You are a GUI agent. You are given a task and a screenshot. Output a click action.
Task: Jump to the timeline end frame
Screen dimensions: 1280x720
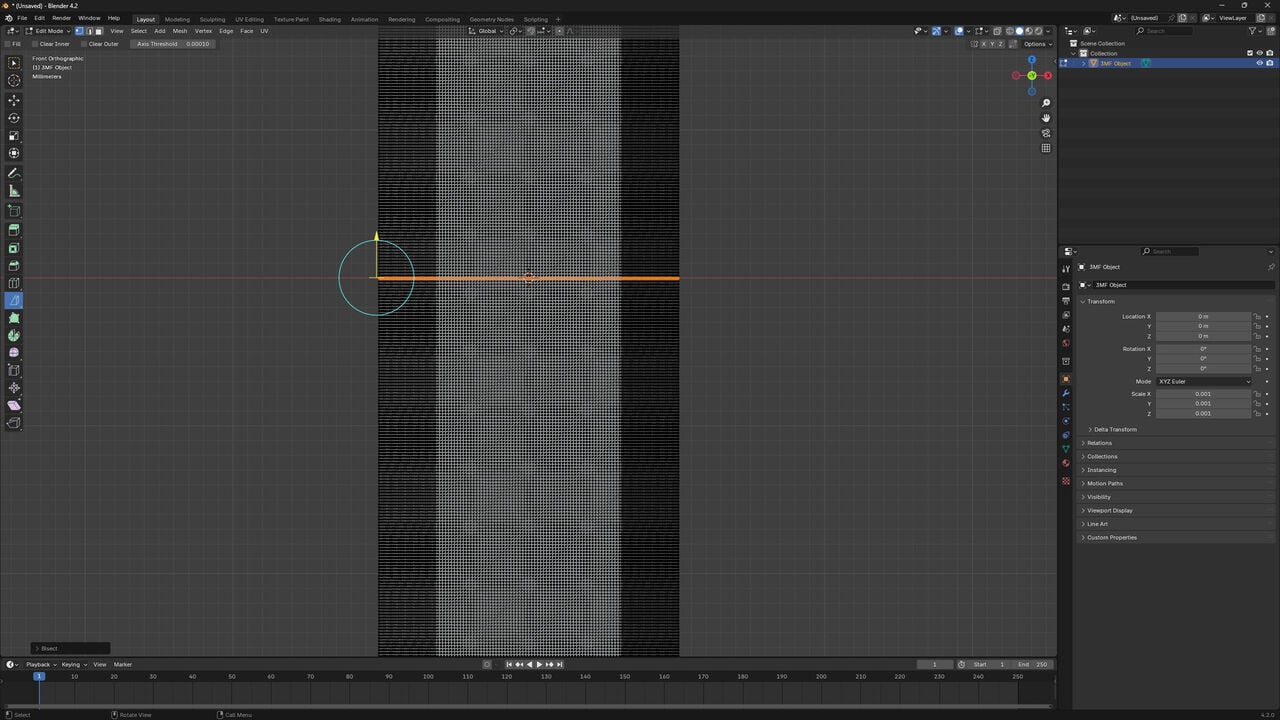point(559,664)
